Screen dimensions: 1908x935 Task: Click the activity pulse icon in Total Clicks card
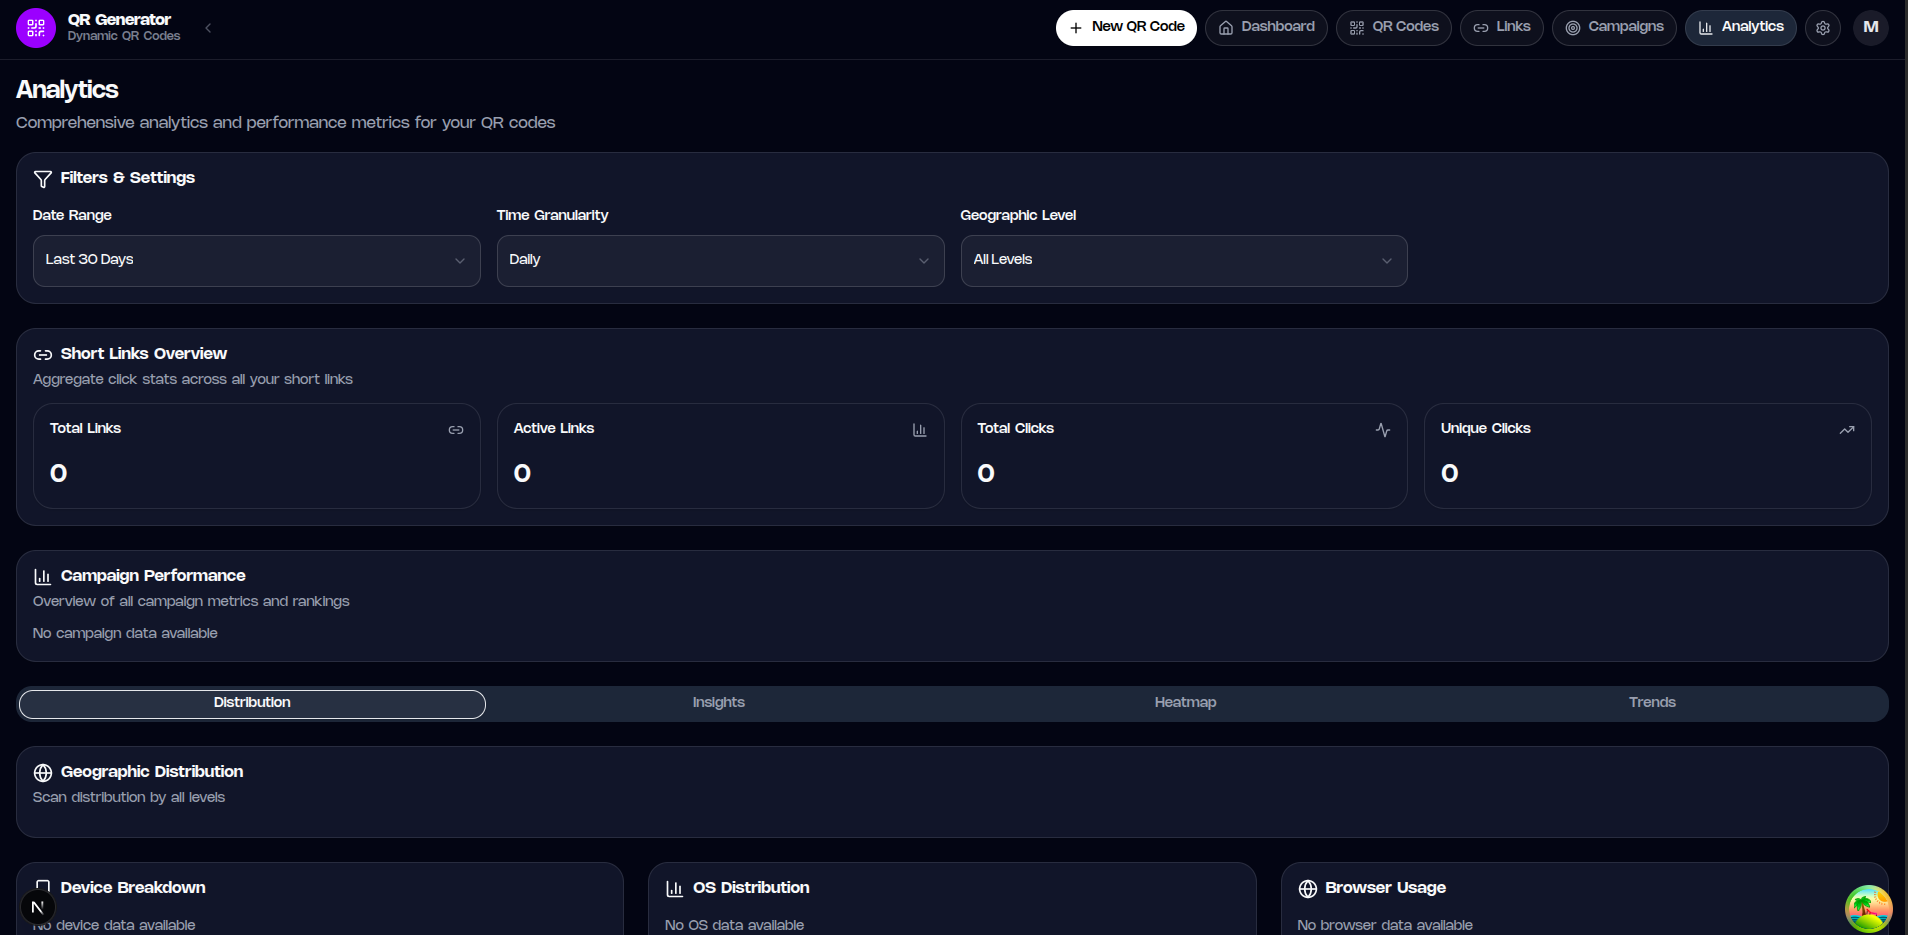point(1383,430)
